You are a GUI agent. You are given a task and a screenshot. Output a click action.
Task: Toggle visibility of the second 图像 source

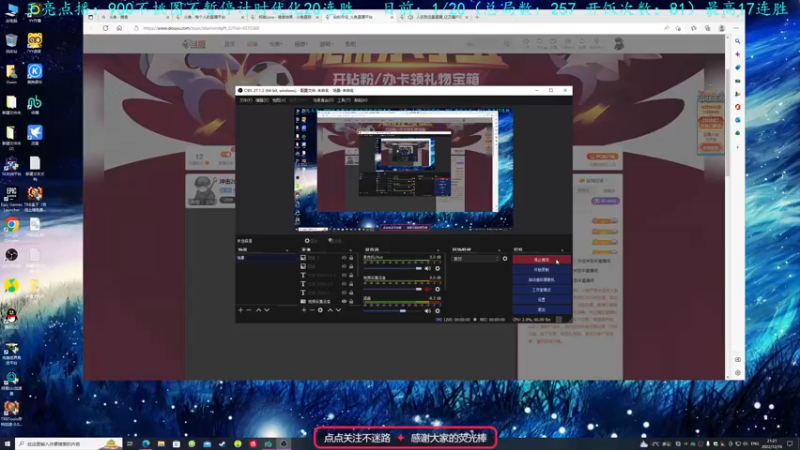(x=344, y=266)
